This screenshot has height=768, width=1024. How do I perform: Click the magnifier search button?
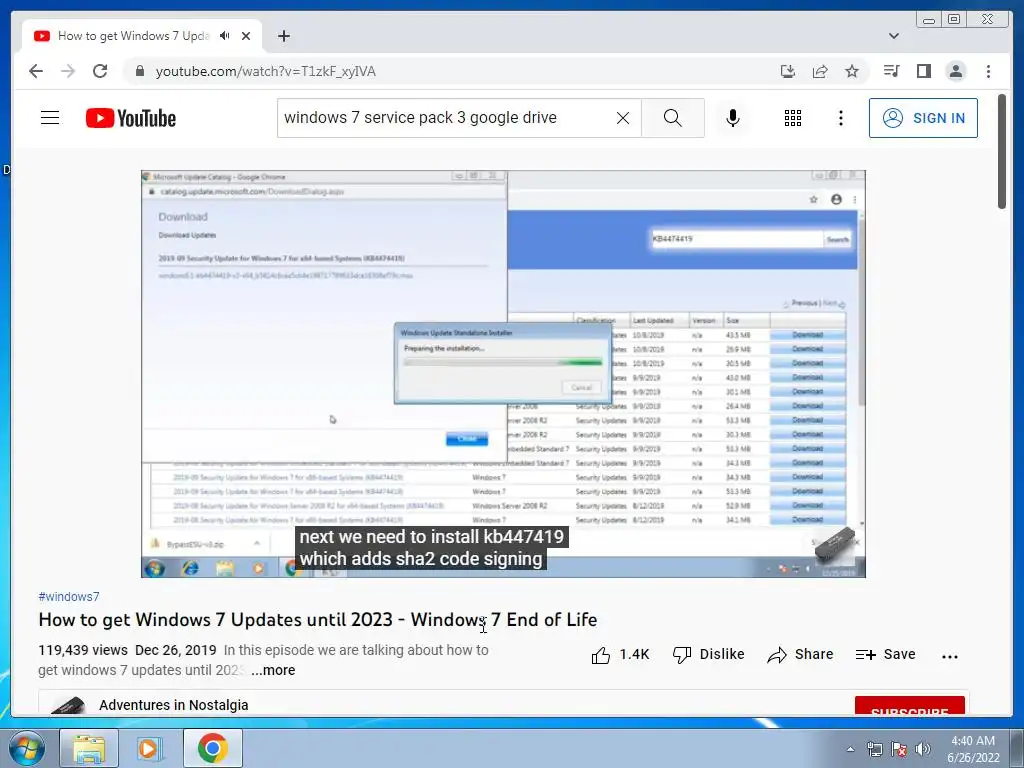(x=673, y=118)
